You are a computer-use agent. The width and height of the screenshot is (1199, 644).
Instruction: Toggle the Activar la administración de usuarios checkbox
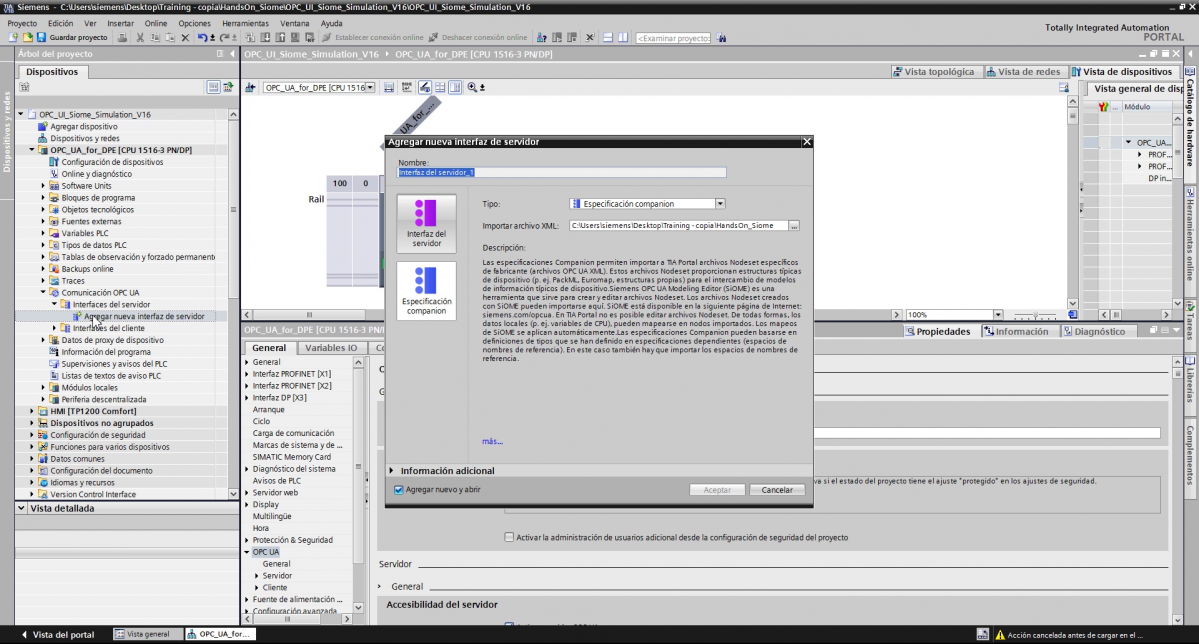click(x=509, y=538)
